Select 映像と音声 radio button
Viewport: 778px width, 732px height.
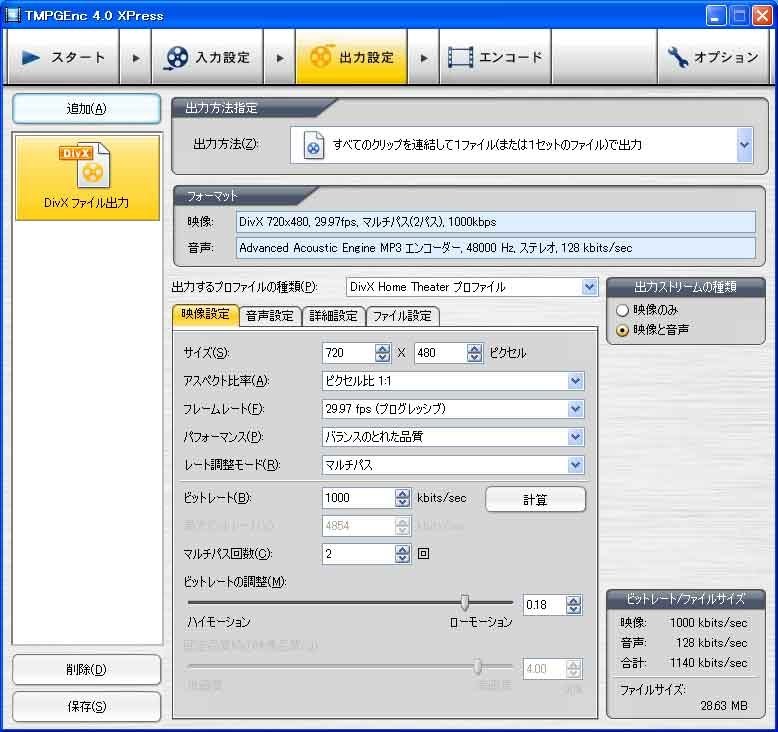[622, 331]
